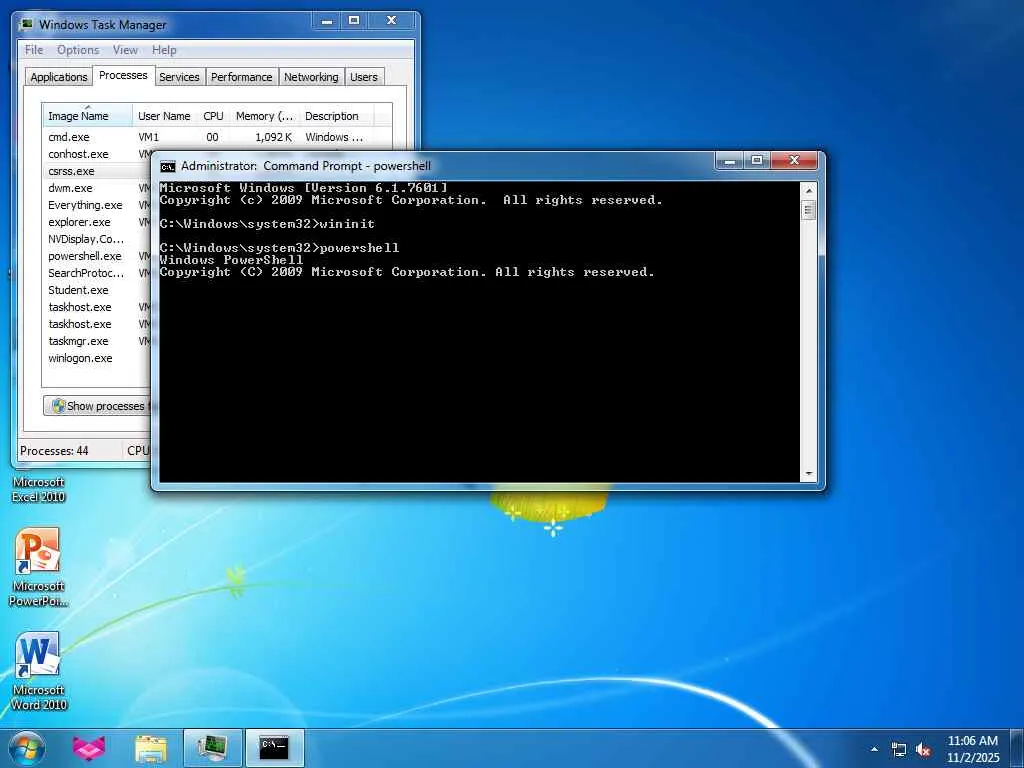Launch the pink cat-face app in the taskbar
The image size is (1024, 768).
[x=89, y=748]
